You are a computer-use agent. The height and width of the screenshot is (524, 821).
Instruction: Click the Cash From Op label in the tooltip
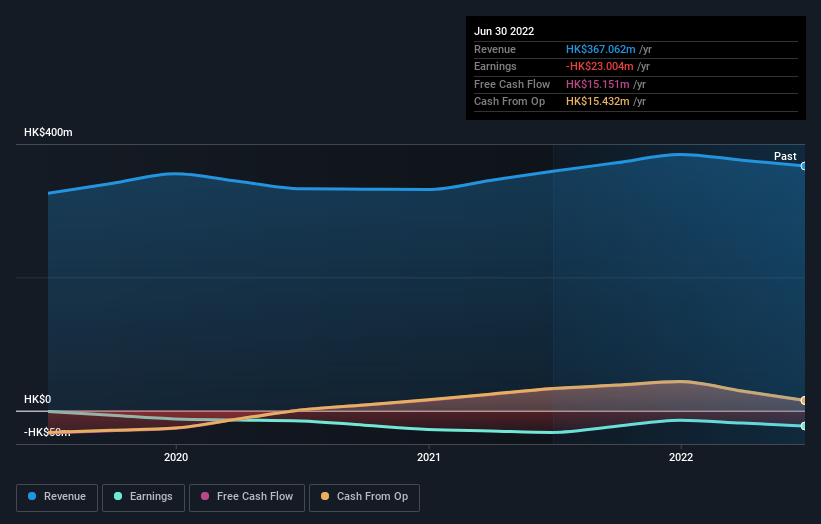click(509, 102)
